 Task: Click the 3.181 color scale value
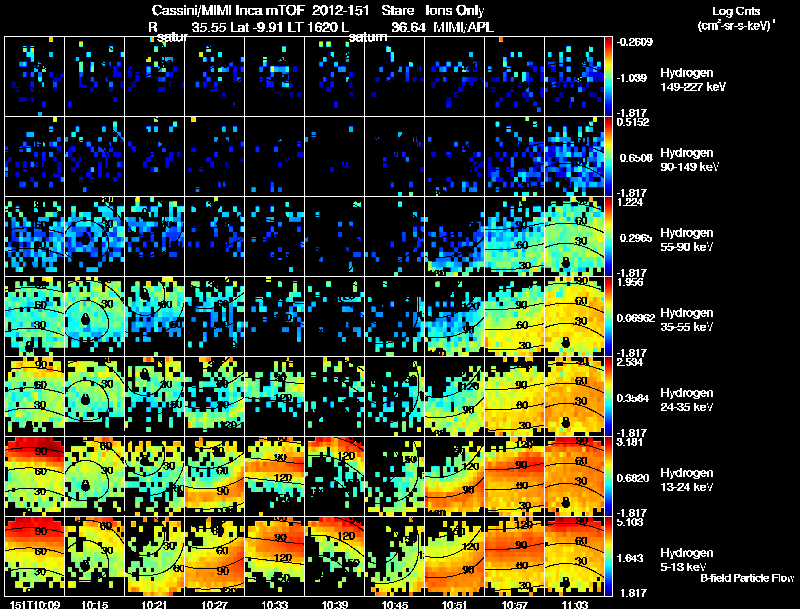630,442
